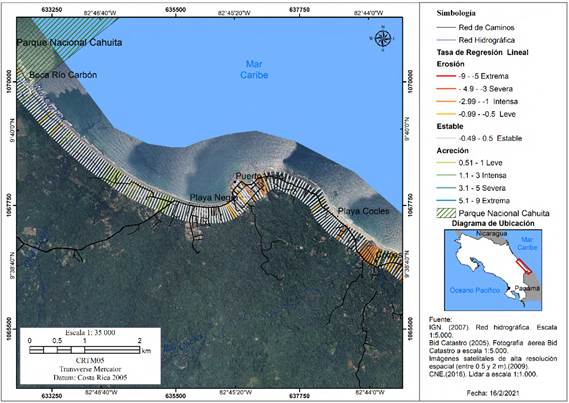The image size is (569, 403).
Task: Click the Playa Cocles label
Action: 363,211
